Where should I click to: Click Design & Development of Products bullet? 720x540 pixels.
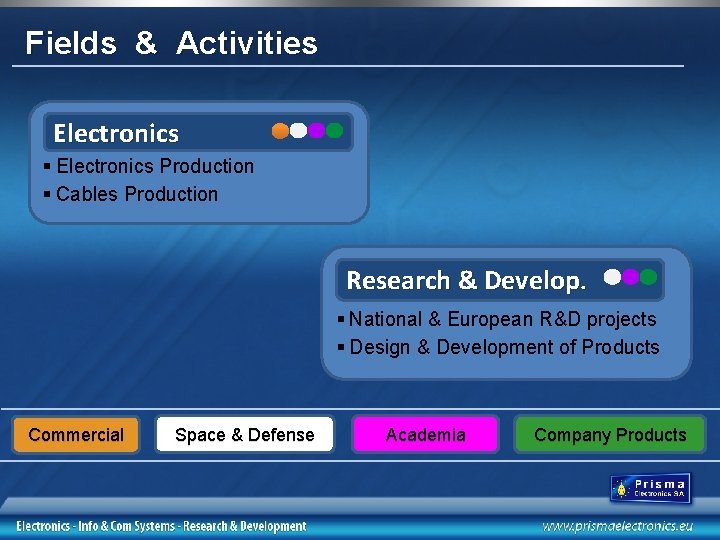point(499,347)
